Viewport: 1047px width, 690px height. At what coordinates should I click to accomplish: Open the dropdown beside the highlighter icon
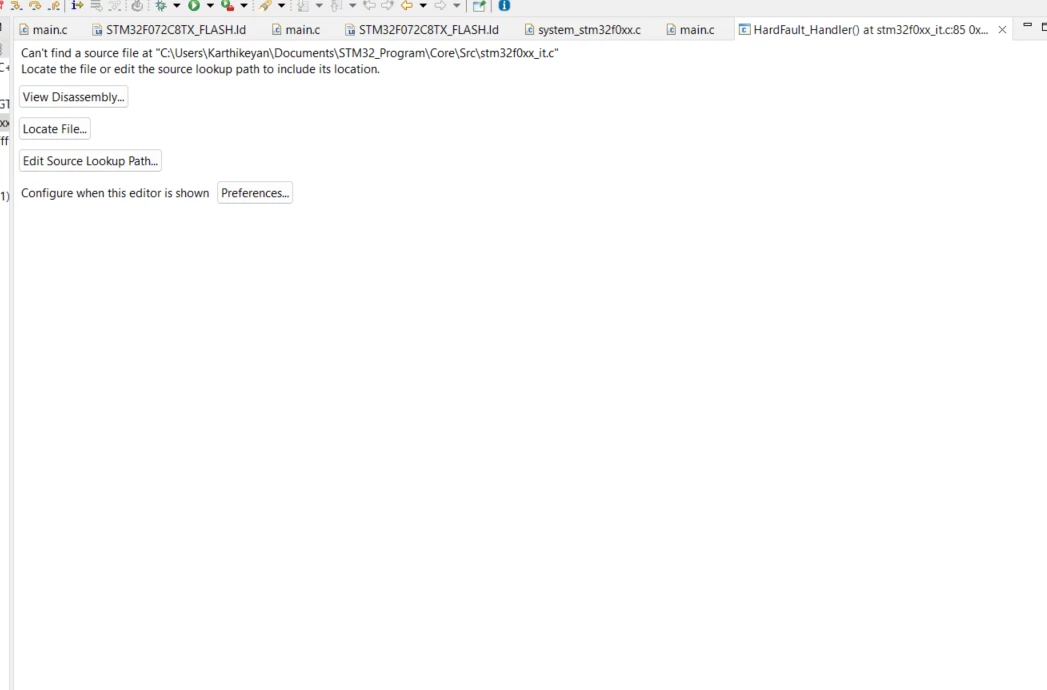tap(282, 5)
